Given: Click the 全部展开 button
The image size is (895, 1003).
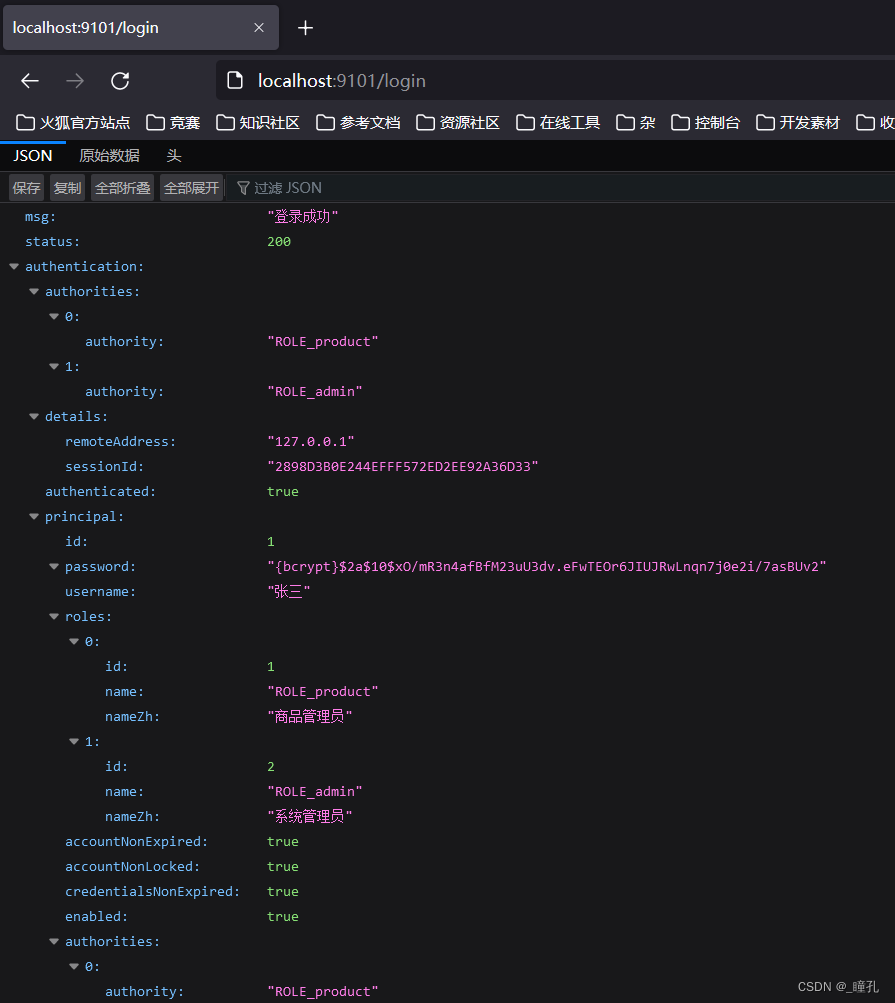Looking at the screenshot, I should [x=191, y=187].
